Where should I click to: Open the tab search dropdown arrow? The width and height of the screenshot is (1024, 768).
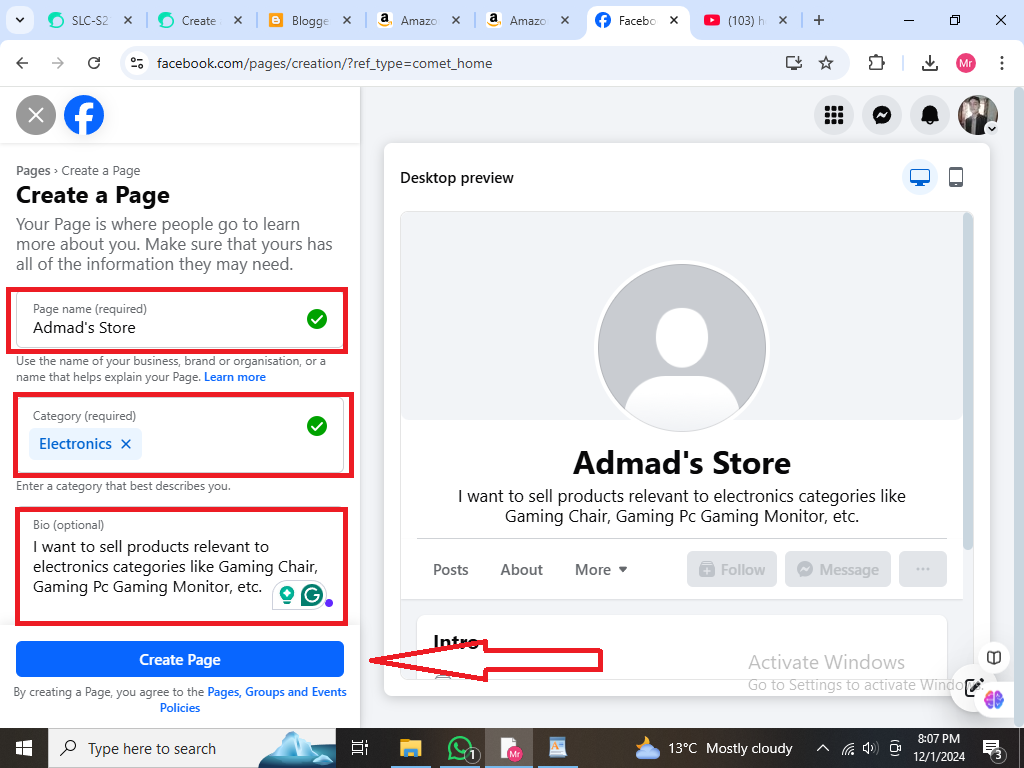click(20, 20)
